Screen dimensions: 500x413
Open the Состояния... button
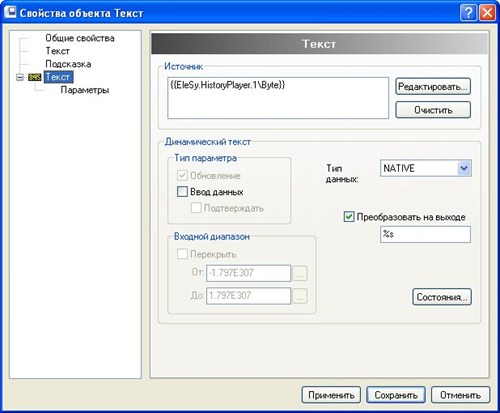pos(442,297)
